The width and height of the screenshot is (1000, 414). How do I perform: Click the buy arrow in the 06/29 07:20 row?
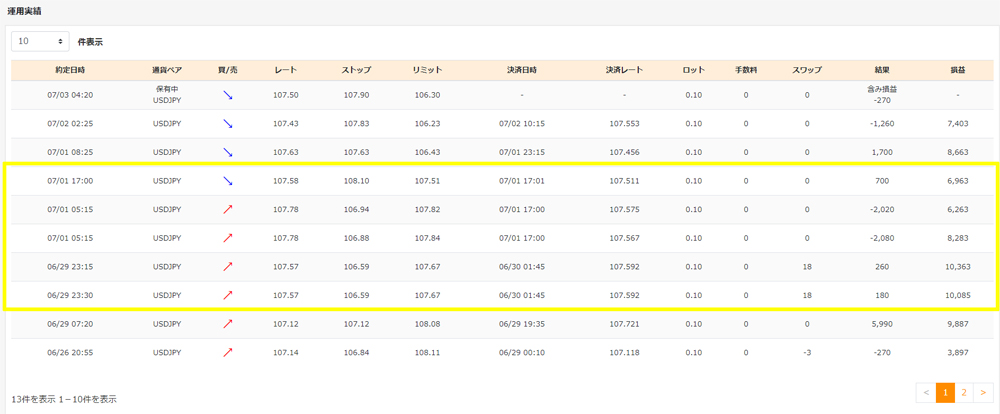coord(228,324)
